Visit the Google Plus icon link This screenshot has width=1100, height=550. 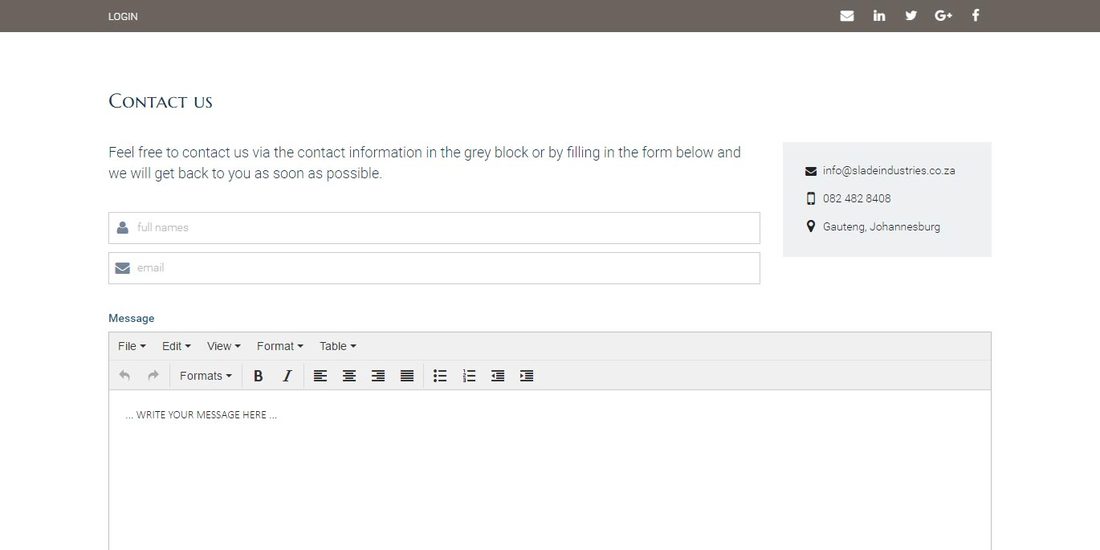click(944, 15)
